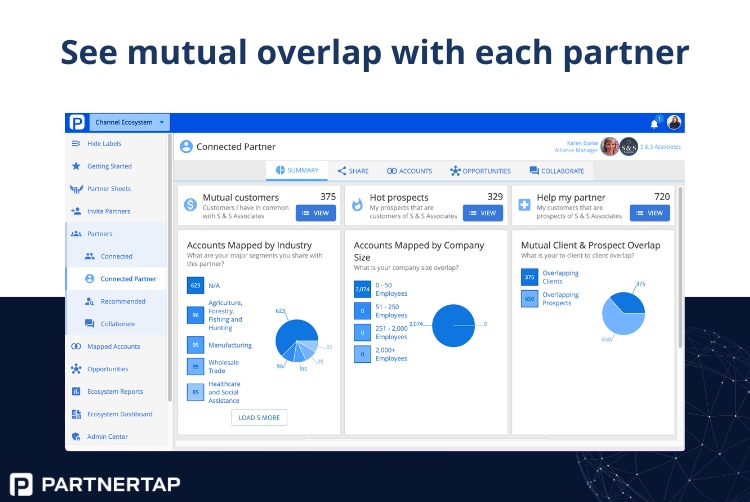Click the Overlapping Prospects label text
This screenshot has height=502, width=750.
pos(561,299)
